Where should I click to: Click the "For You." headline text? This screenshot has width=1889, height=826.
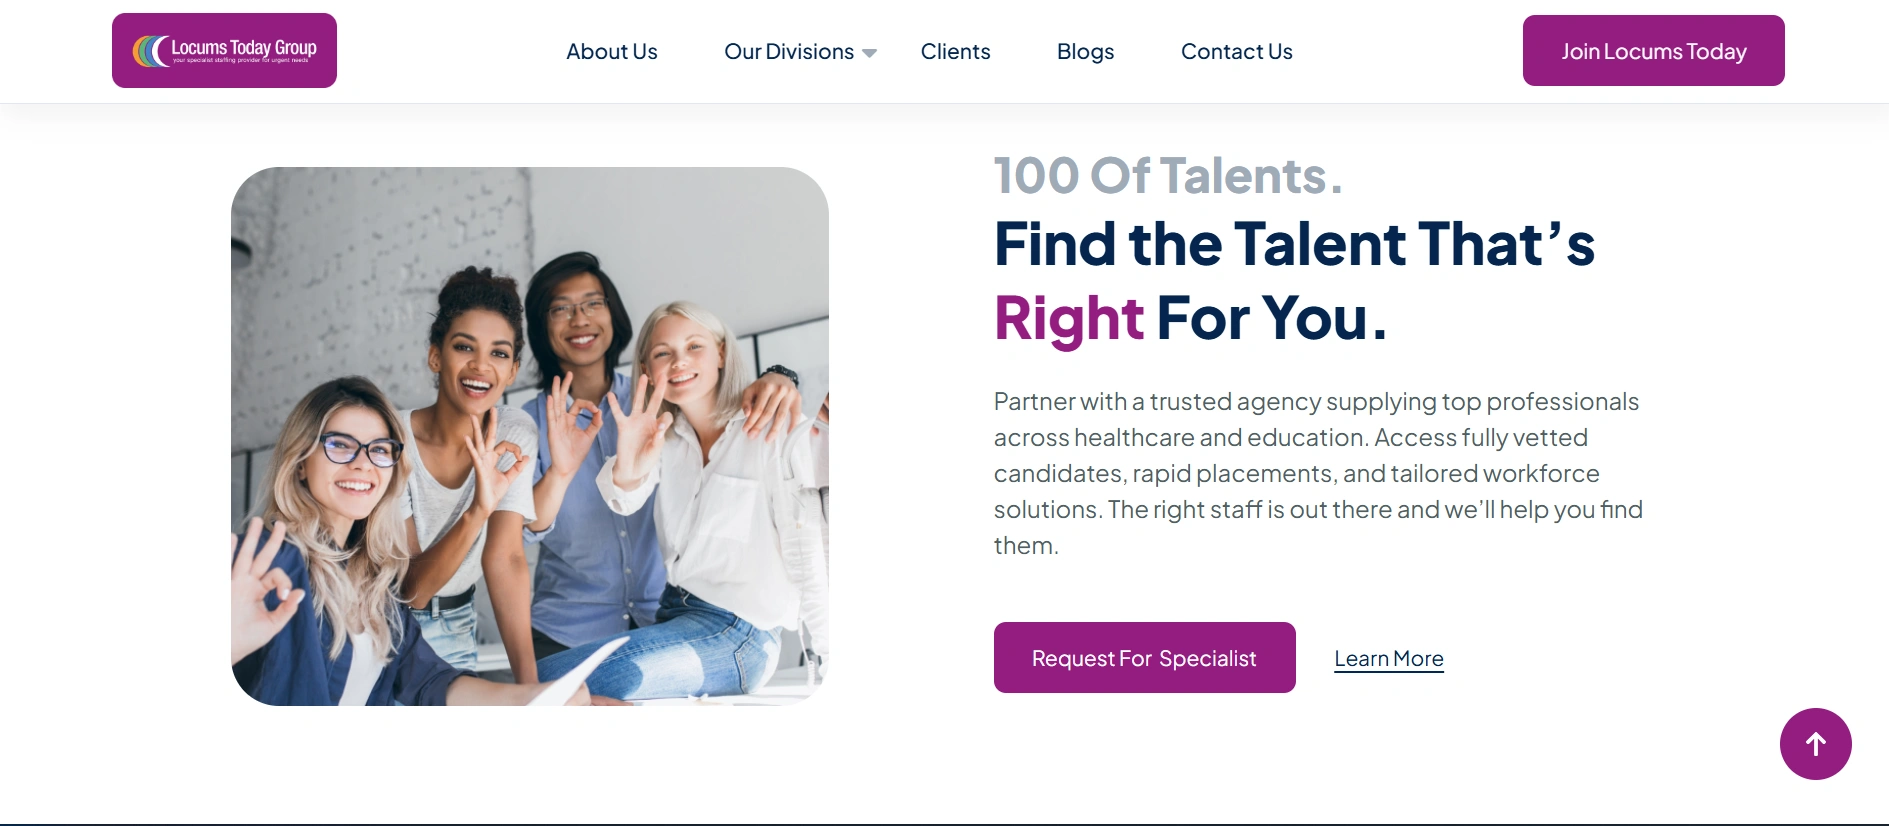pos(1272,318)
